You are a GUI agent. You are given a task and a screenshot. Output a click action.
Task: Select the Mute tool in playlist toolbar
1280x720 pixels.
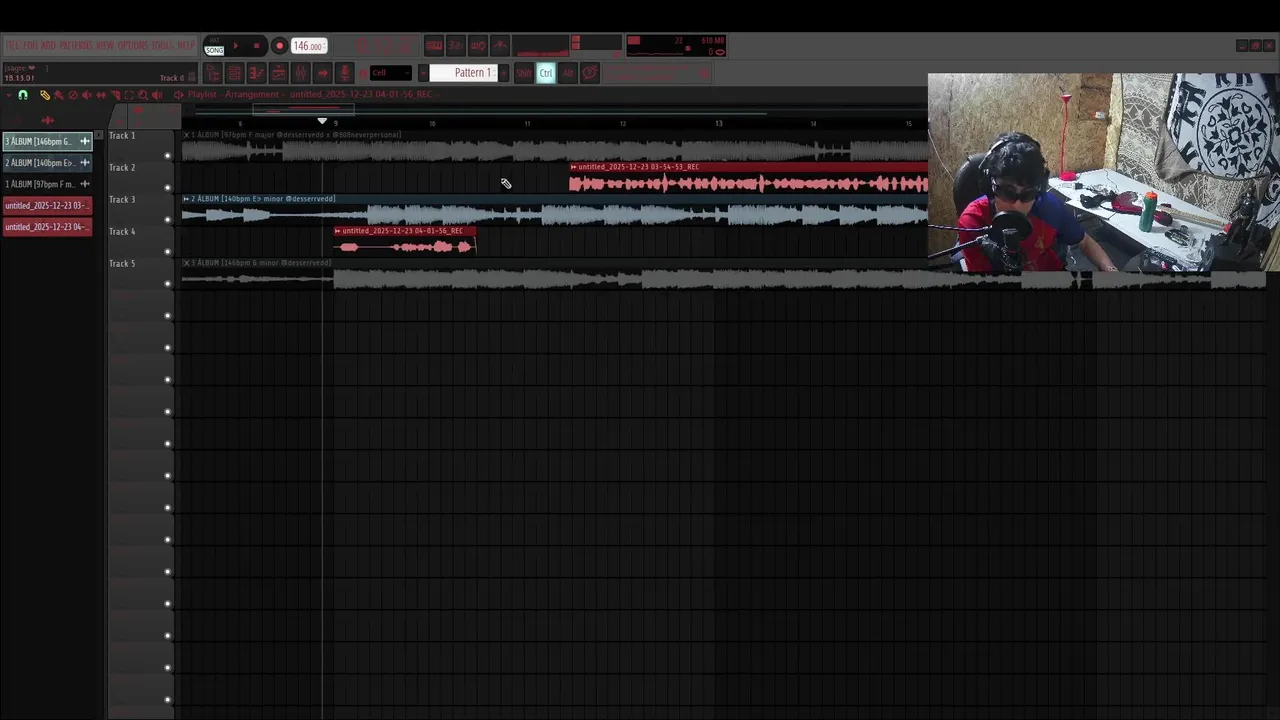point(87,95)
